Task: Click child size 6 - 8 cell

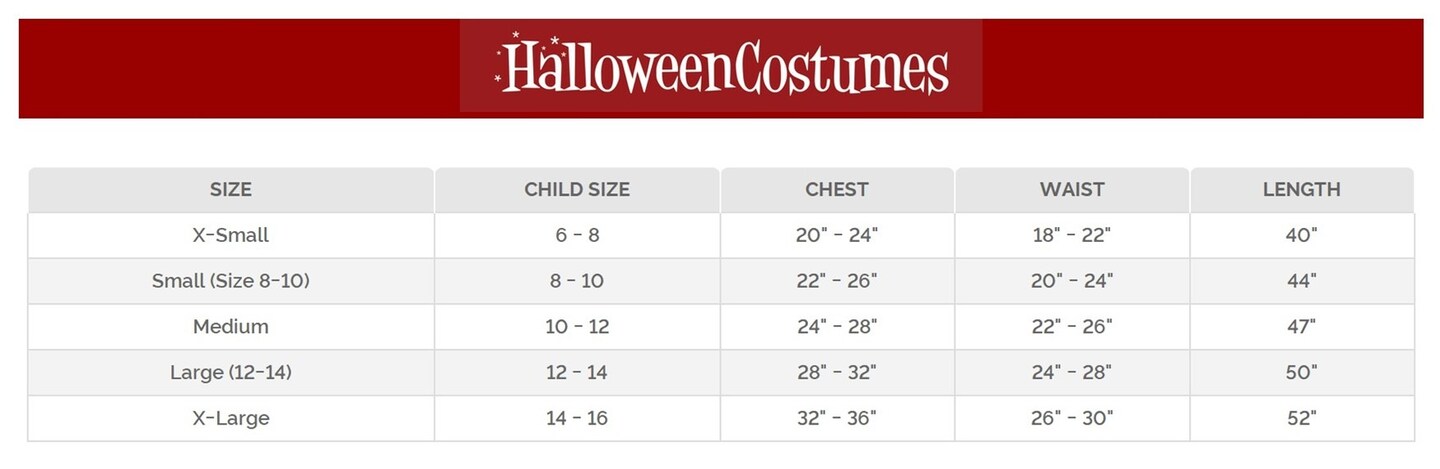Action: click(577, 236)
